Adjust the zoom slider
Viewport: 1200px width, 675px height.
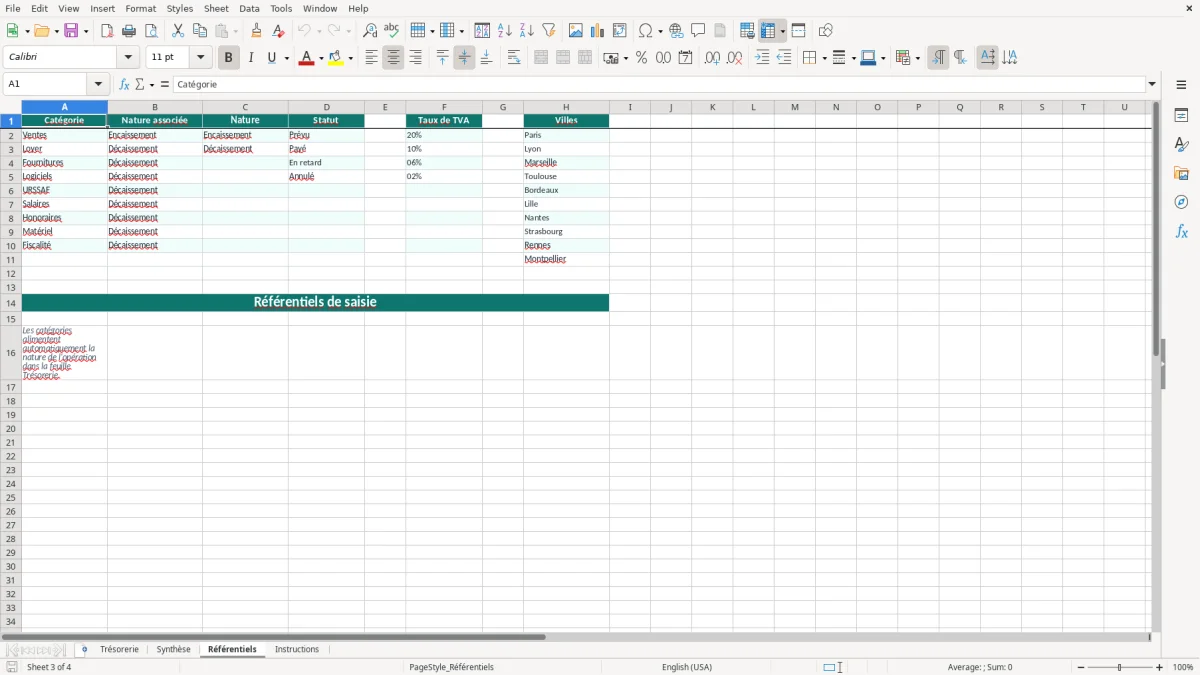[x=1120, y=667]
